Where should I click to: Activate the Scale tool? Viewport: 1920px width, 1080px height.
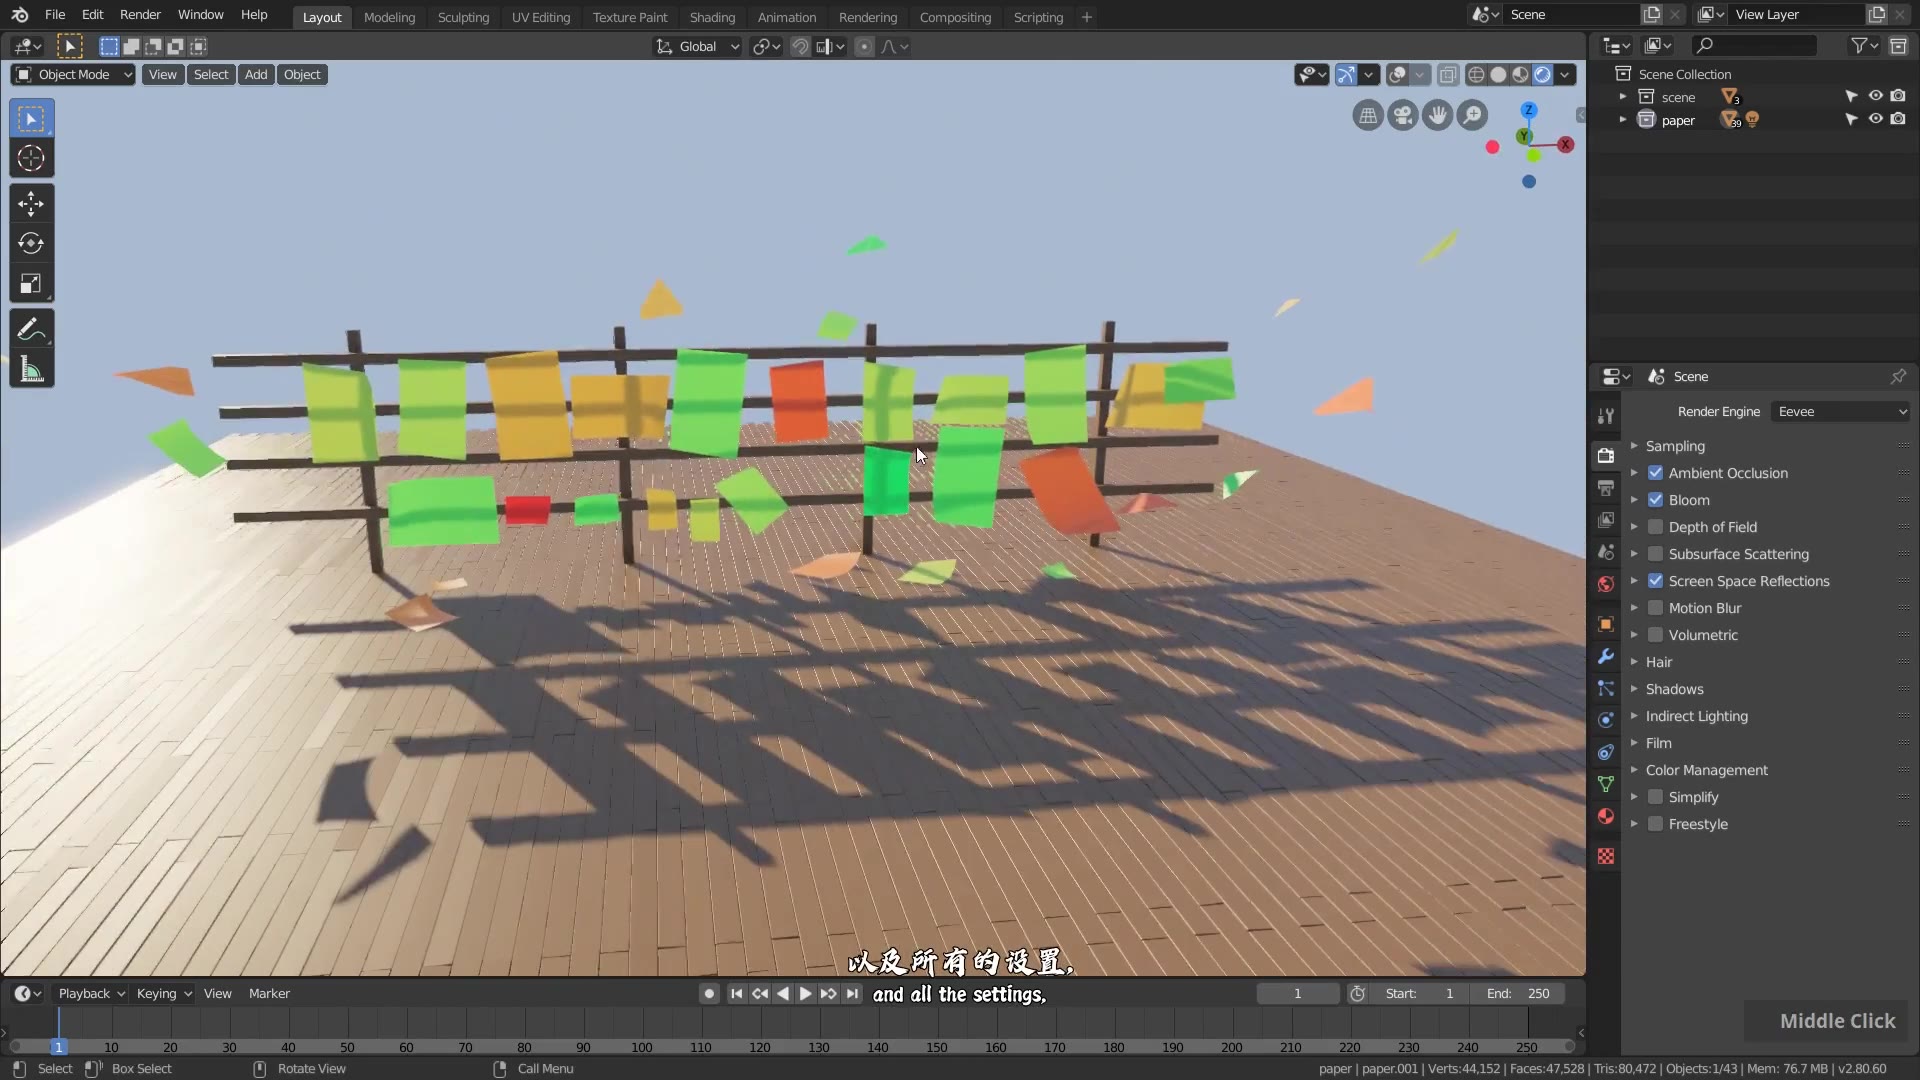tap(31, 284)
